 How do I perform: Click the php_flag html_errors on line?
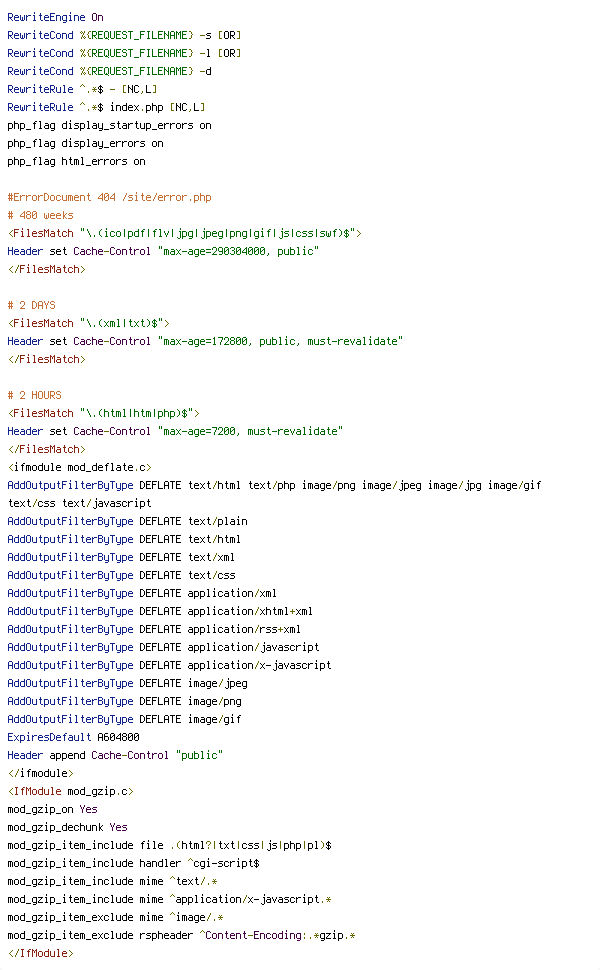point(76,161)
